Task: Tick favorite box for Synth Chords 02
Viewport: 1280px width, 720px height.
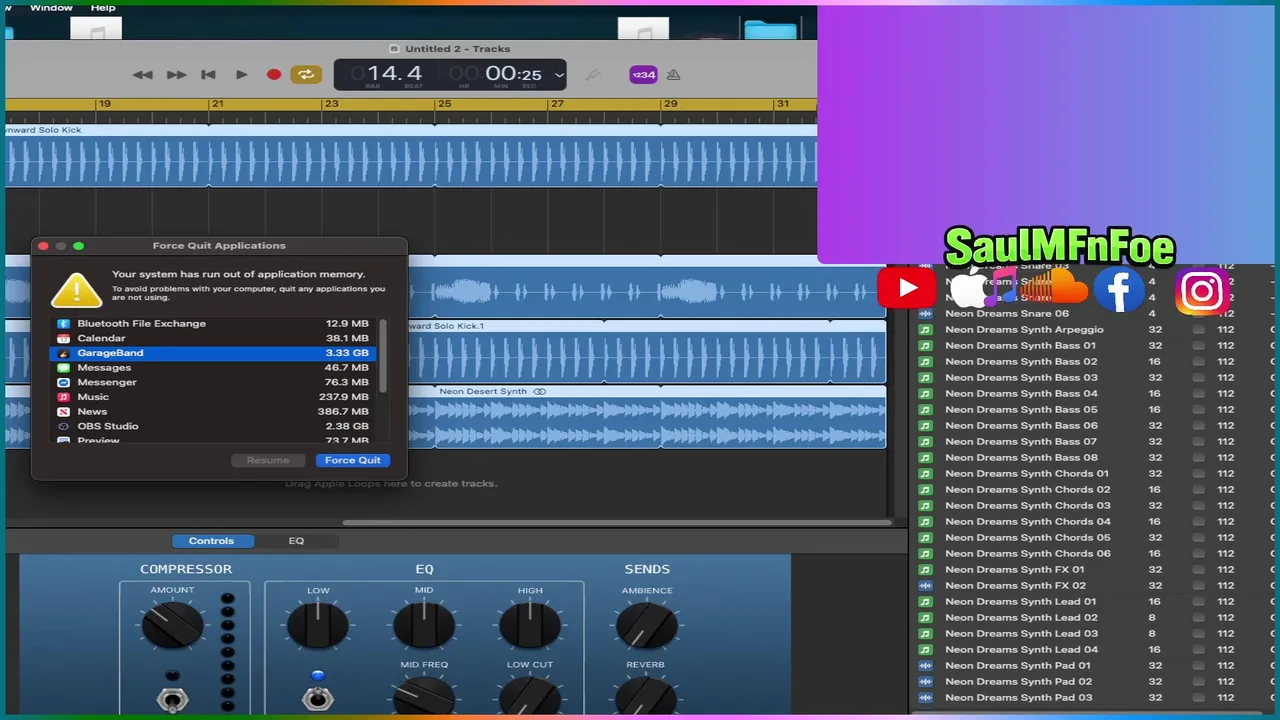Action: 1198,489
